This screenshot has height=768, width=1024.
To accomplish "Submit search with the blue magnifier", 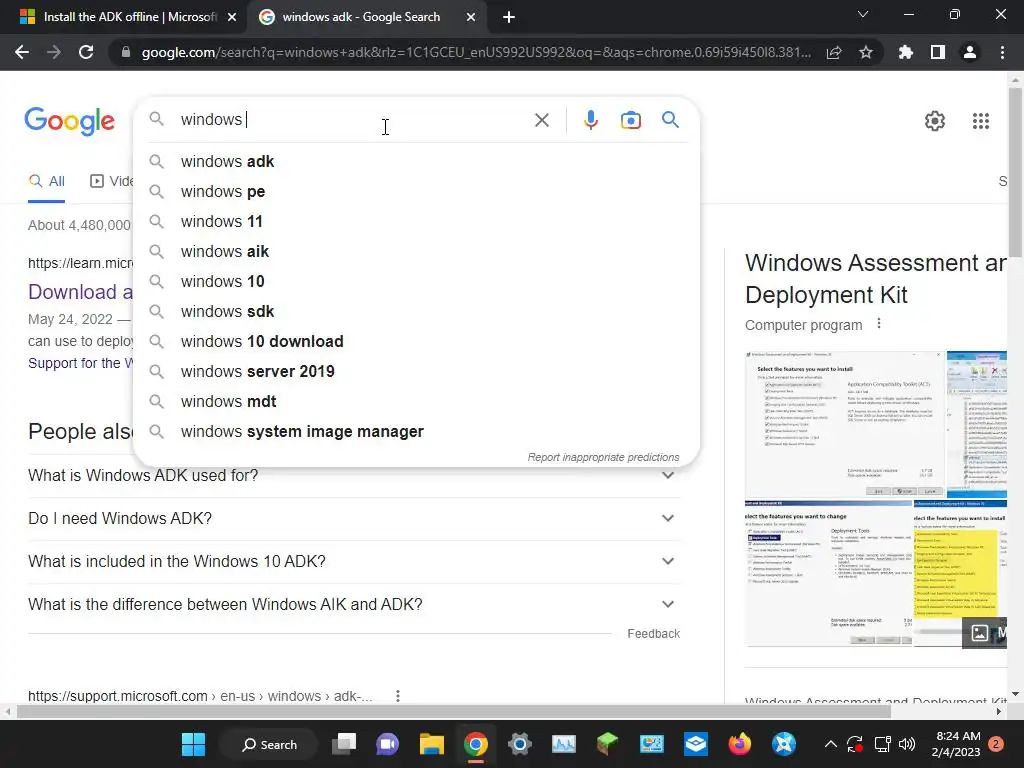I will click(670, 120).
